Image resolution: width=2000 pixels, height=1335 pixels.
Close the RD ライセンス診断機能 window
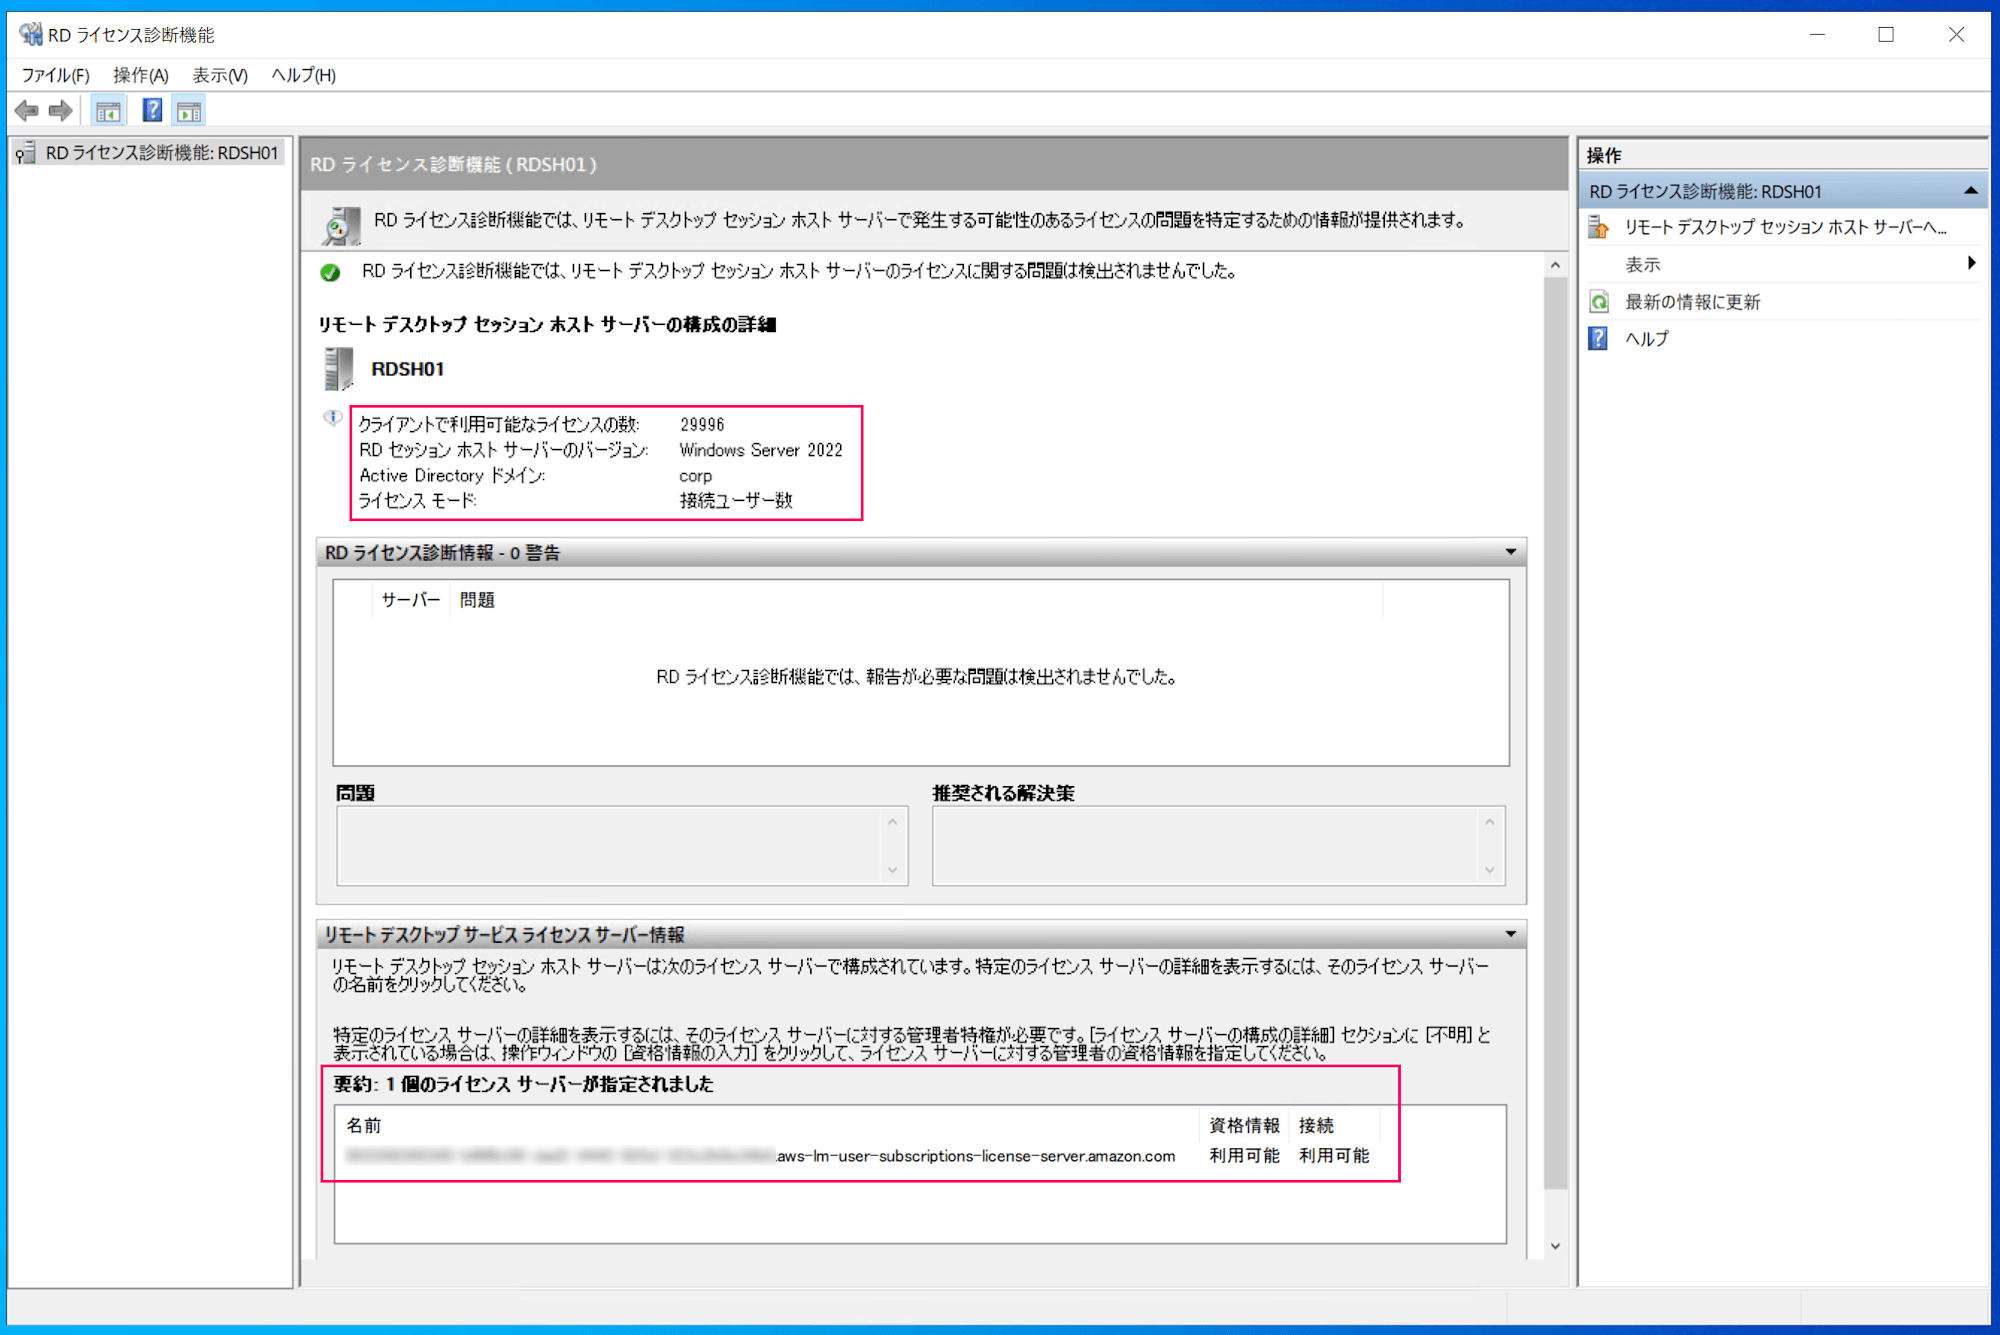pos(1956,35)
